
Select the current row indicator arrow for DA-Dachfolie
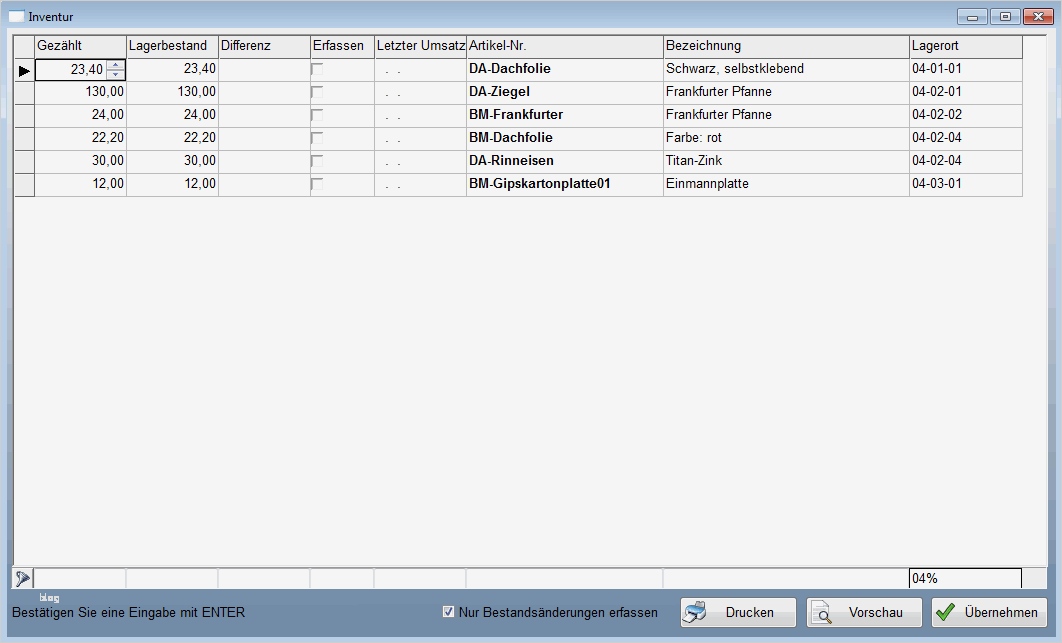24,70
